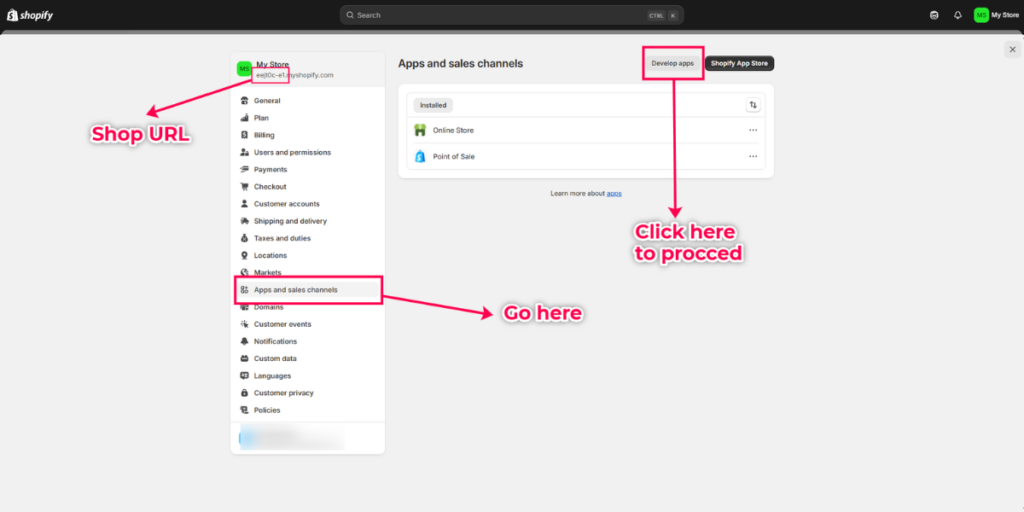Screen dimensions: 1024x512
Task: Click the General store icon
Action: (244, 101)
